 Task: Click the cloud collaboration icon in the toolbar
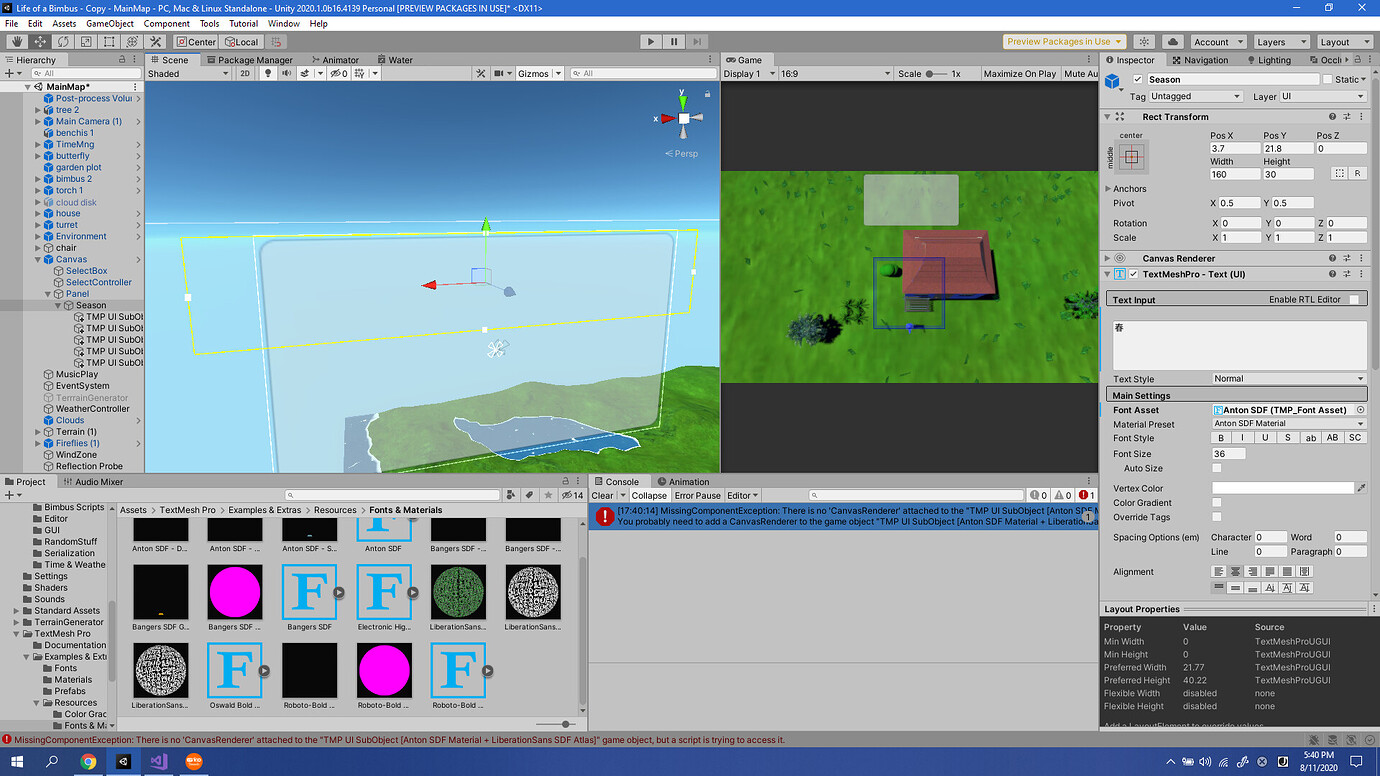[x=1171, y=41]
